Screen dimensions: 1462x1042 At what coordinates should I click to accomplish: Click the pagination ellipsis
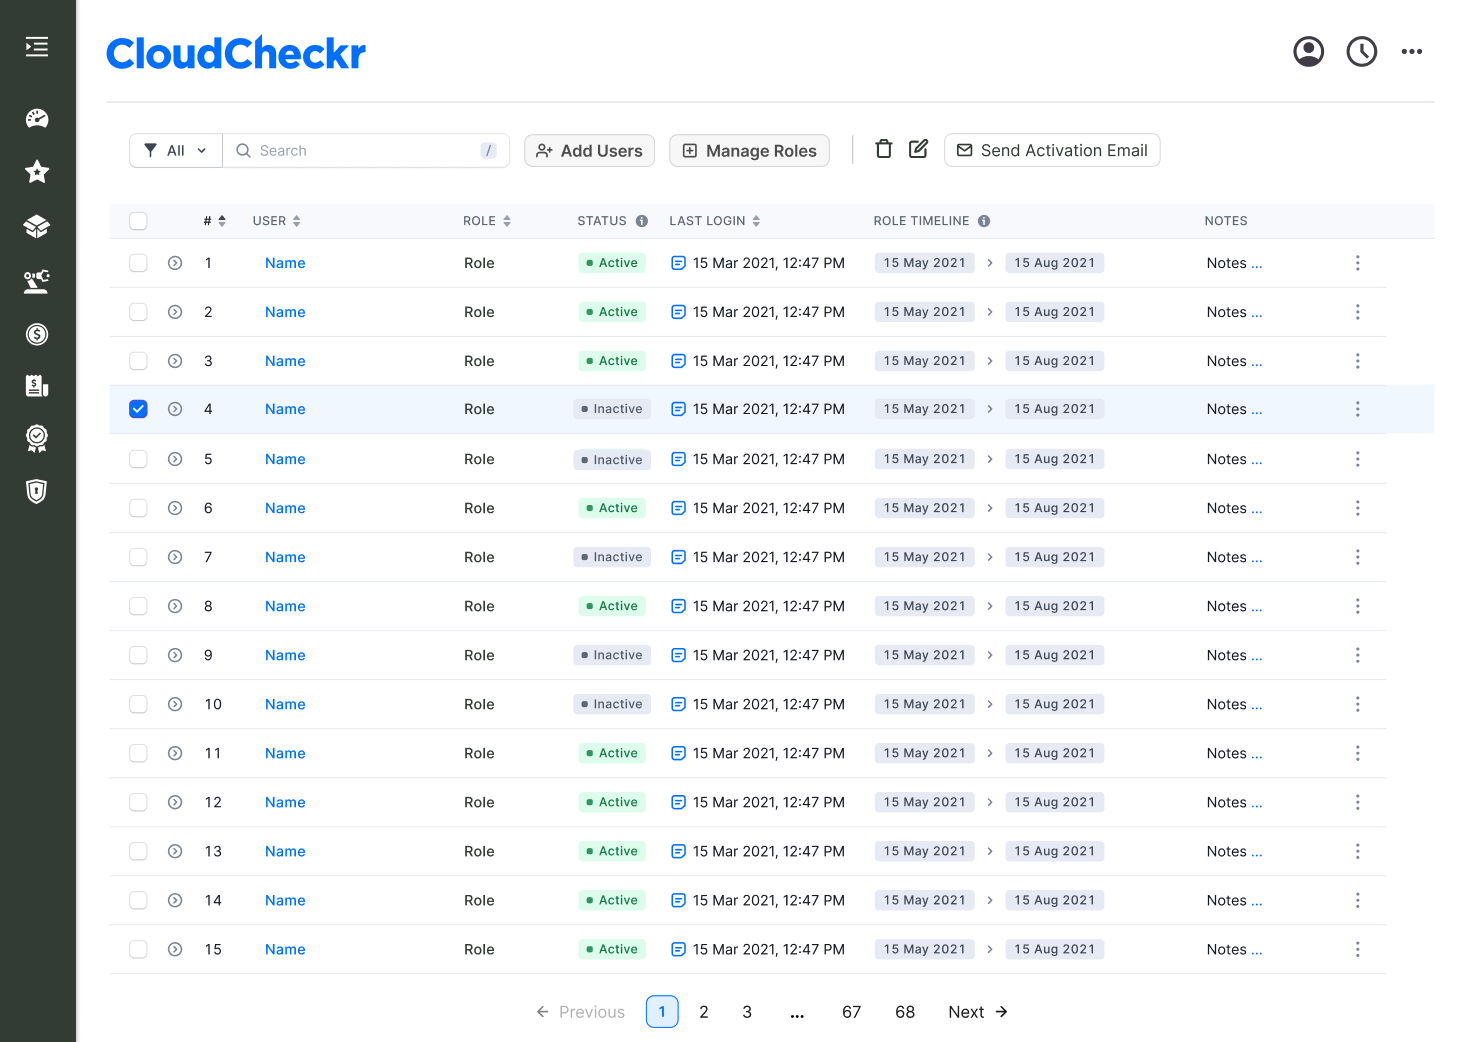(797, 1013)
